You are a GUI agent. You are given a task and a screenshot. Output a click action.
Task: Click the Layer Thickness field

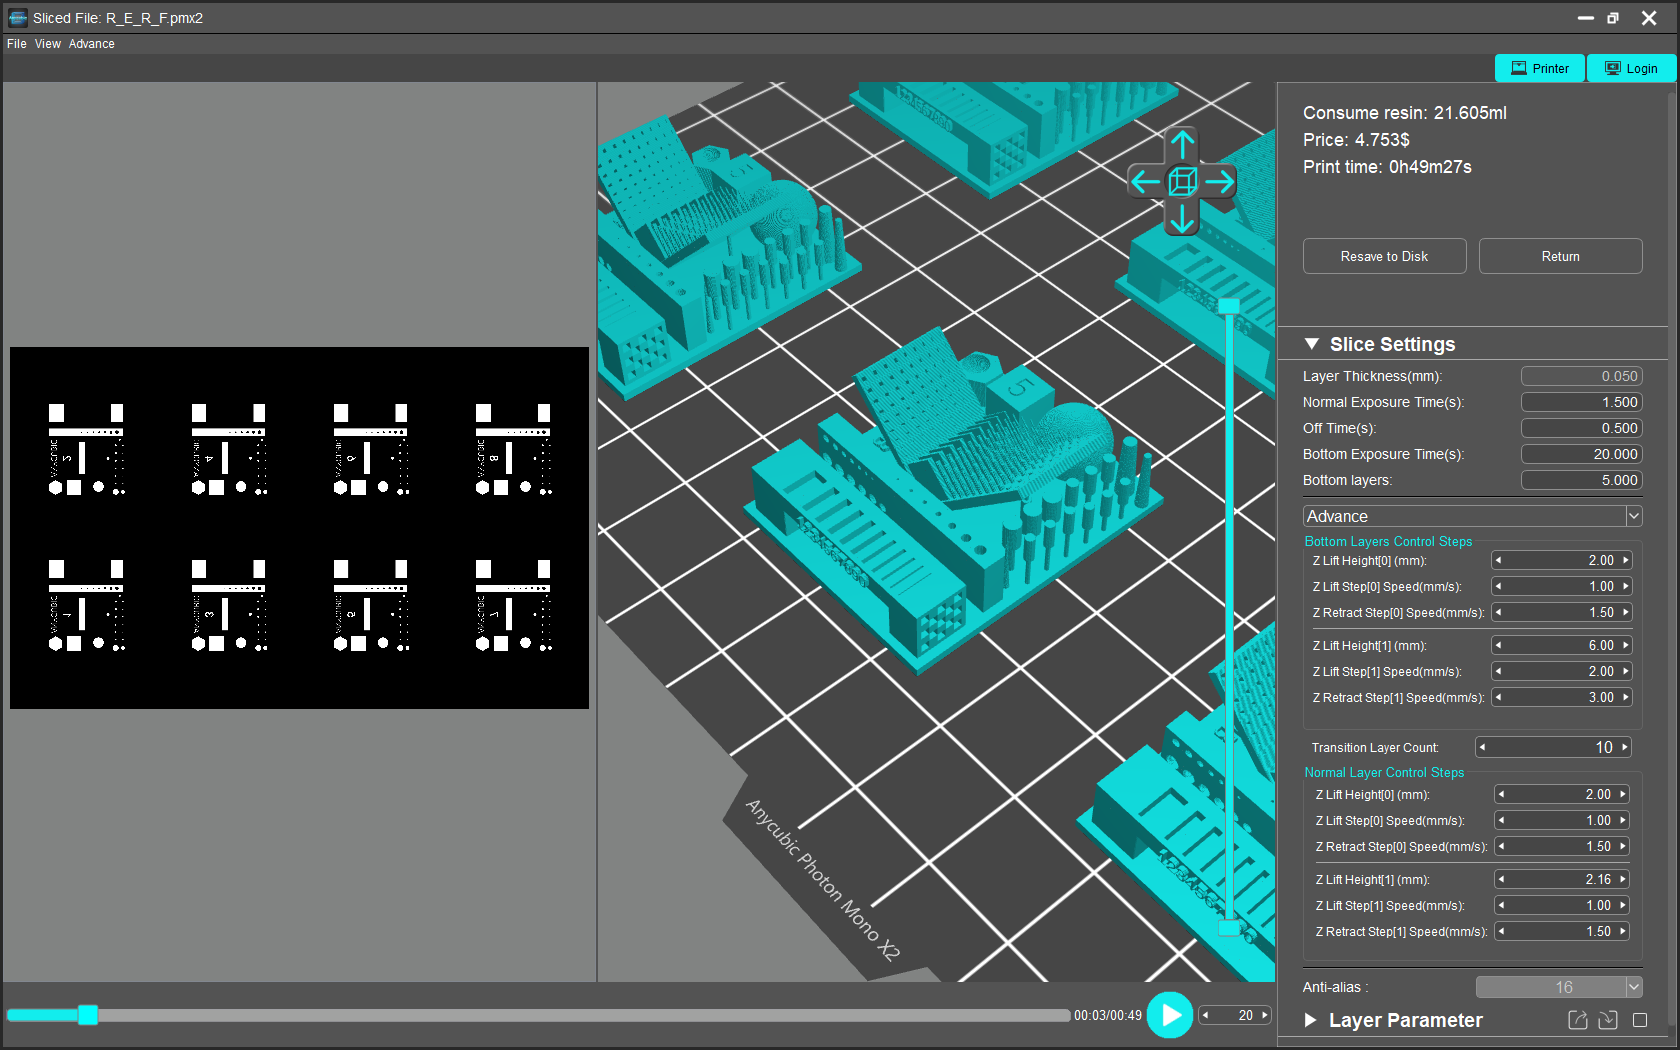pos(1582,376)
